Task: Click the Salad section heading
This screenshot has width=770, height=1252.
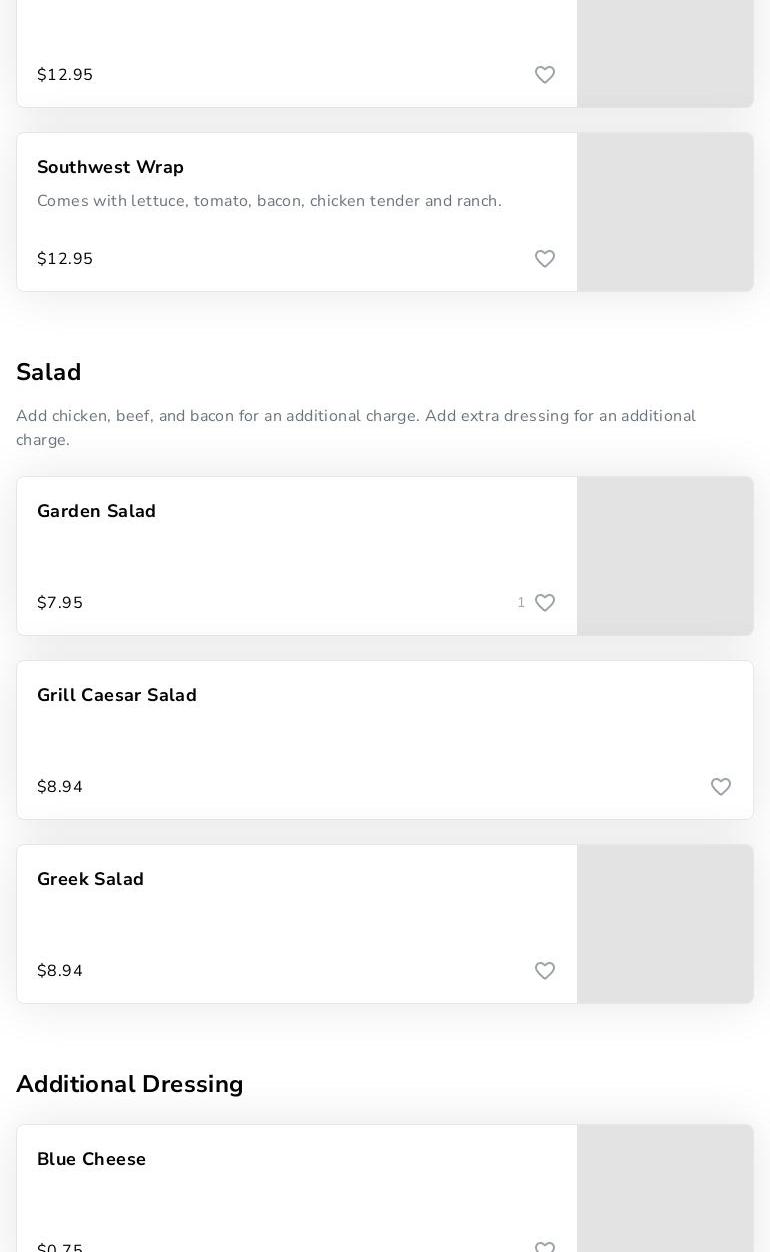Action: [x=49, y=372]
